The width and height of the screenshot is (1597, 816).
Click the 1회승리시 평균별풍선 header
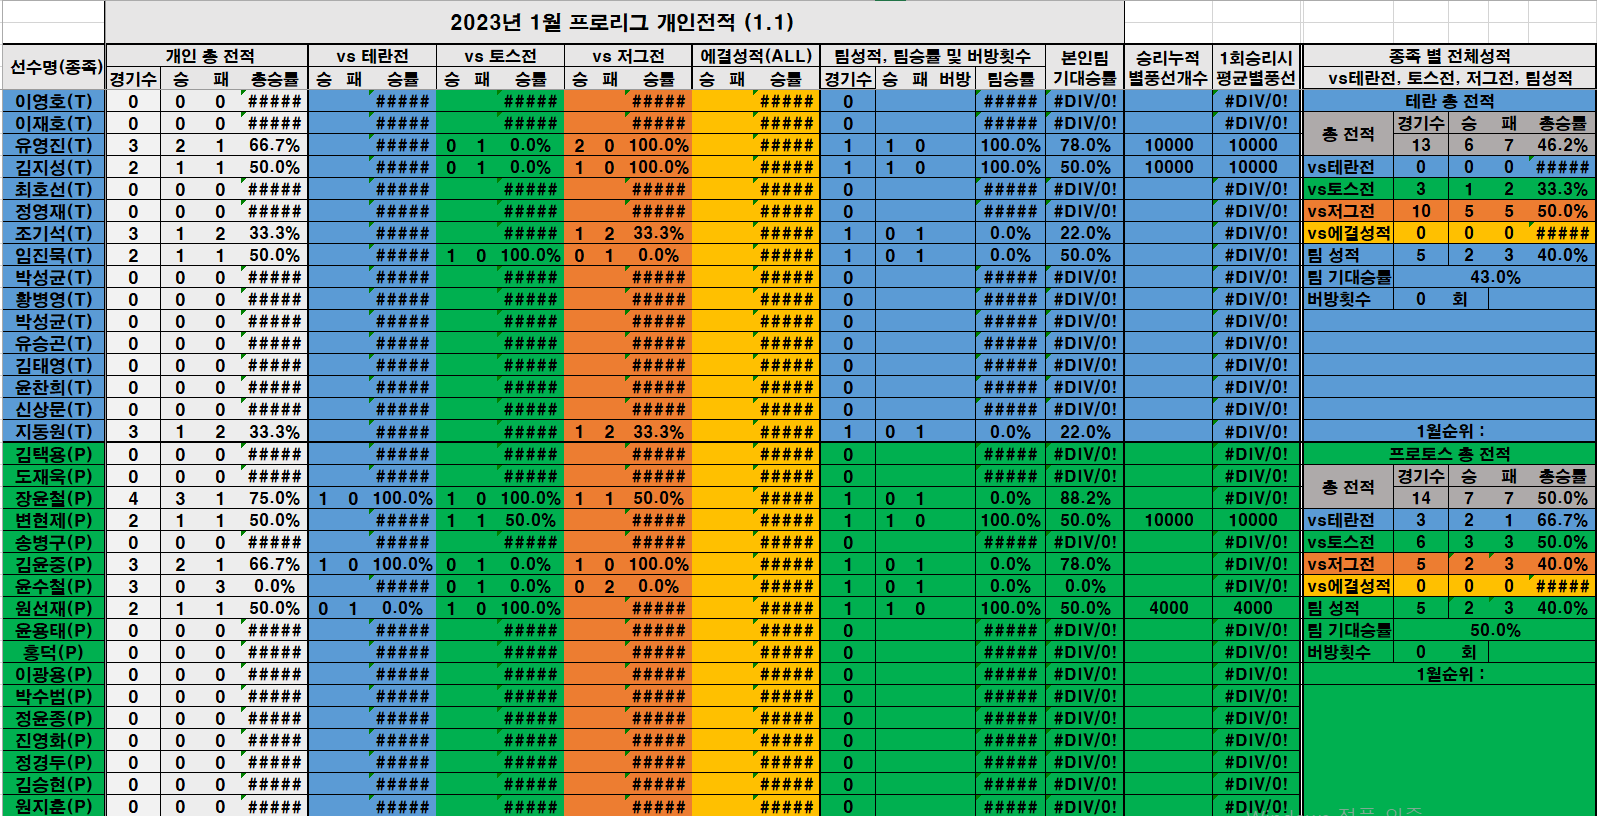[x=1256, y=67]
